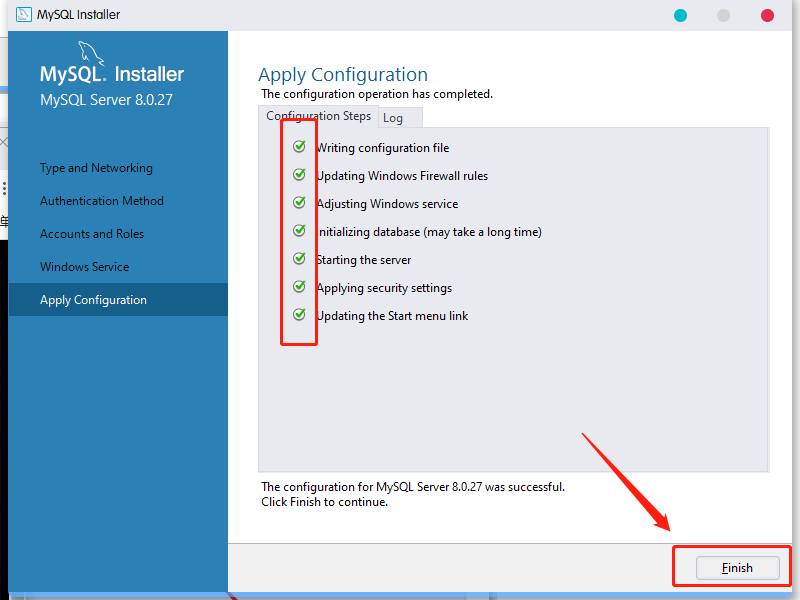800x600 pixels.
Task: Click the check icon for Updating Windows Firewall rules
Action: (299, 175)
